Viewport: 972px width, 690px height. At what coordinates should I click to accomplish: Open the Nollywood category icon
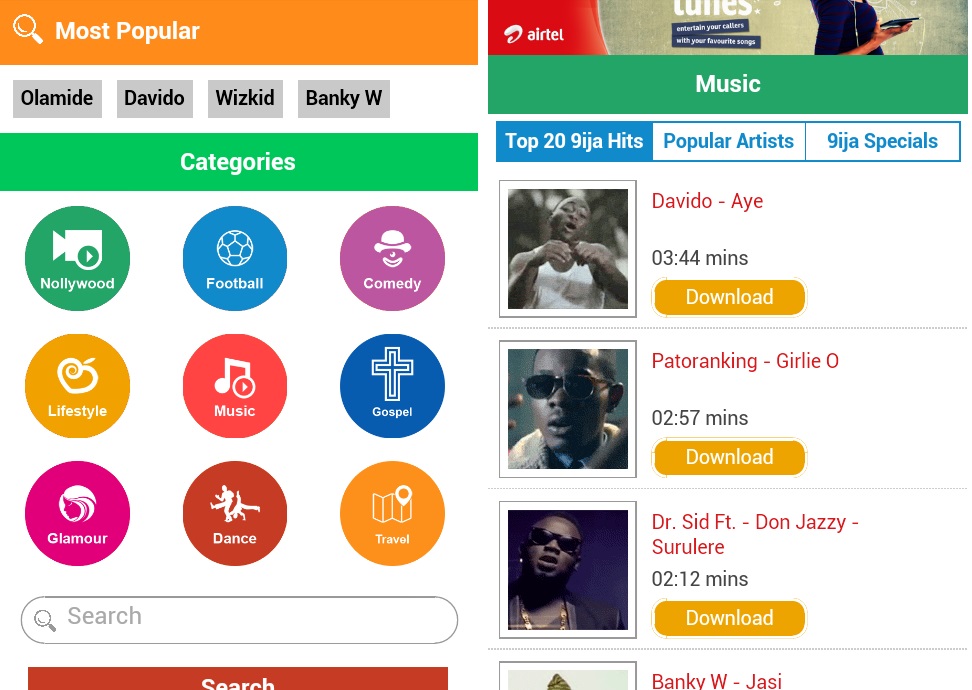(x=77, y=258)
